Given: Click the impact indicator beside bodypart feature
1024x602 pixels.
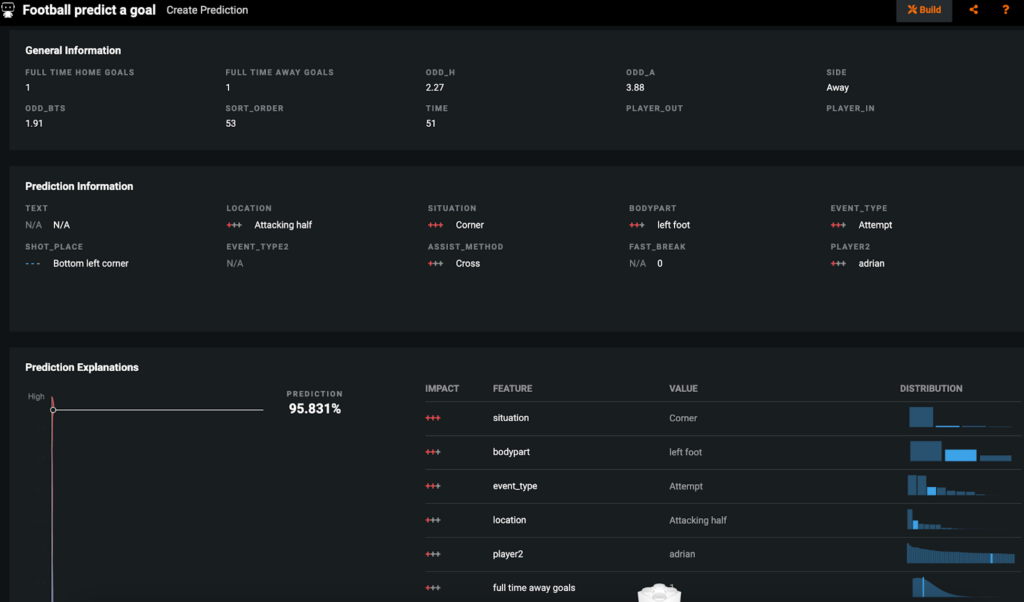Looking at the screenshot, I should [433, 452].
